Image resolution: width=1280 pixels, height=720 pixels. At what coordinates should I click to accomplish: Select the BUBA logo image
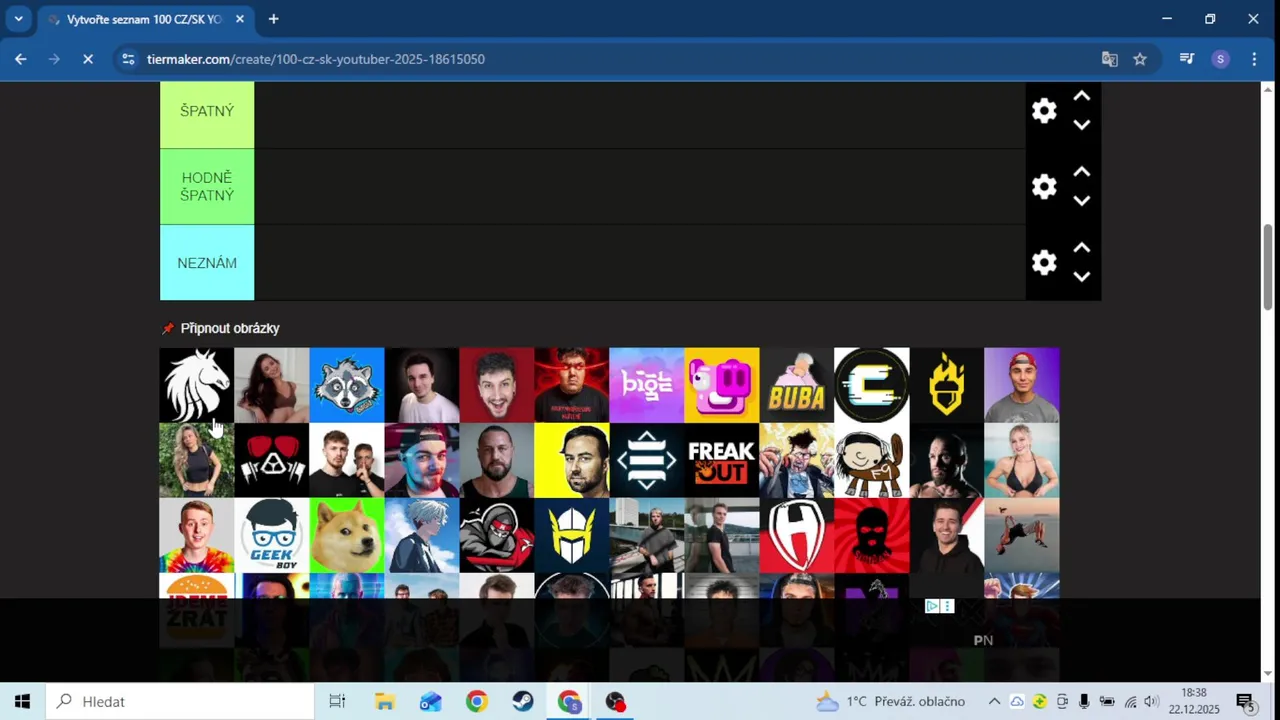coord(797,385)
